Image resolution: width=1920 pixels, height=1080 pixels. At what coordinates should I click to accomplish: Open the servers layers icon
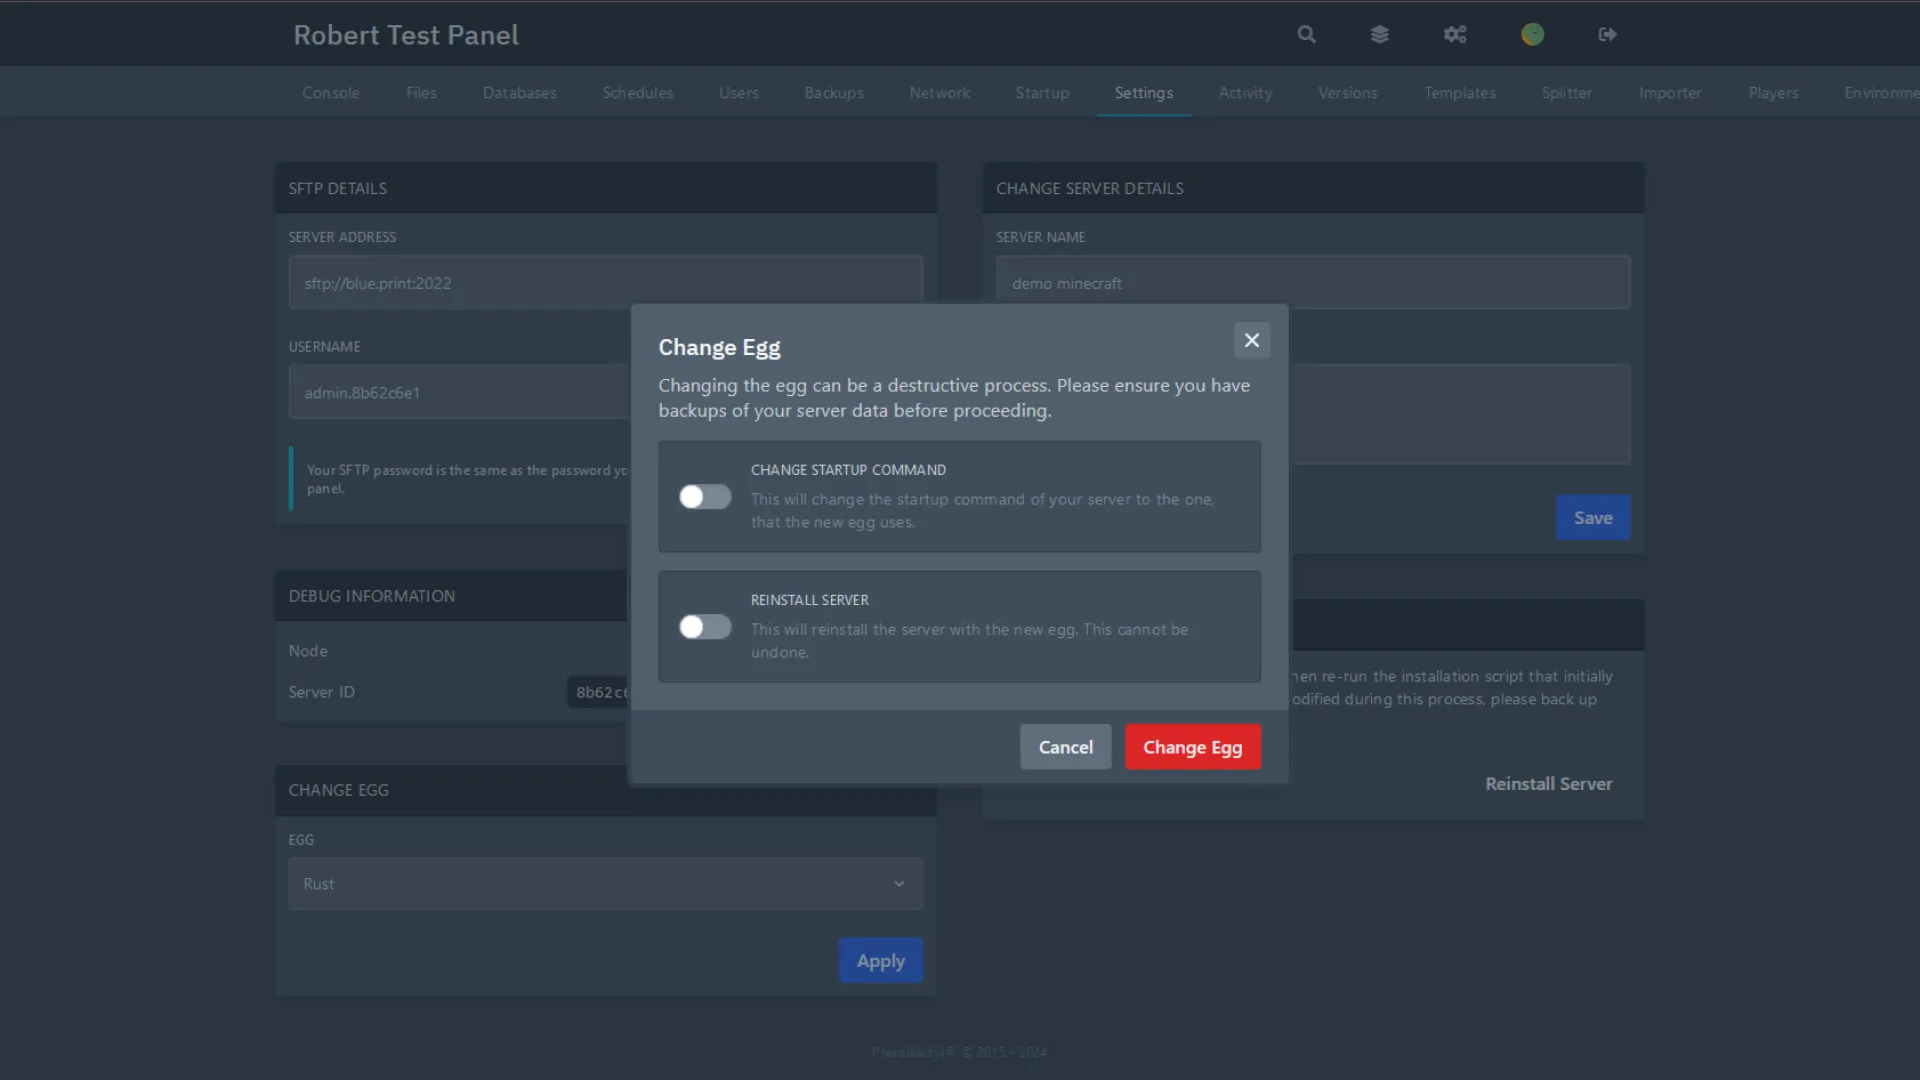(x=1380, y=34)
